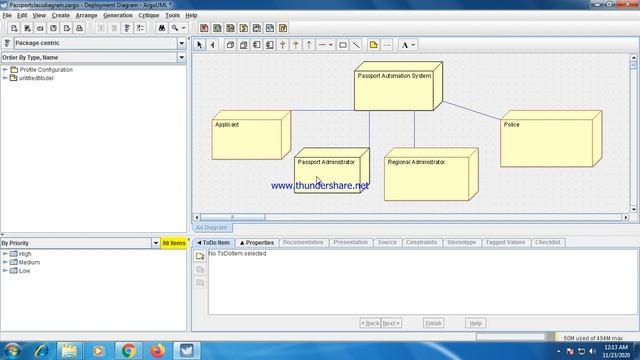Create a new Collaboration diagram

(x=244, y=28)
